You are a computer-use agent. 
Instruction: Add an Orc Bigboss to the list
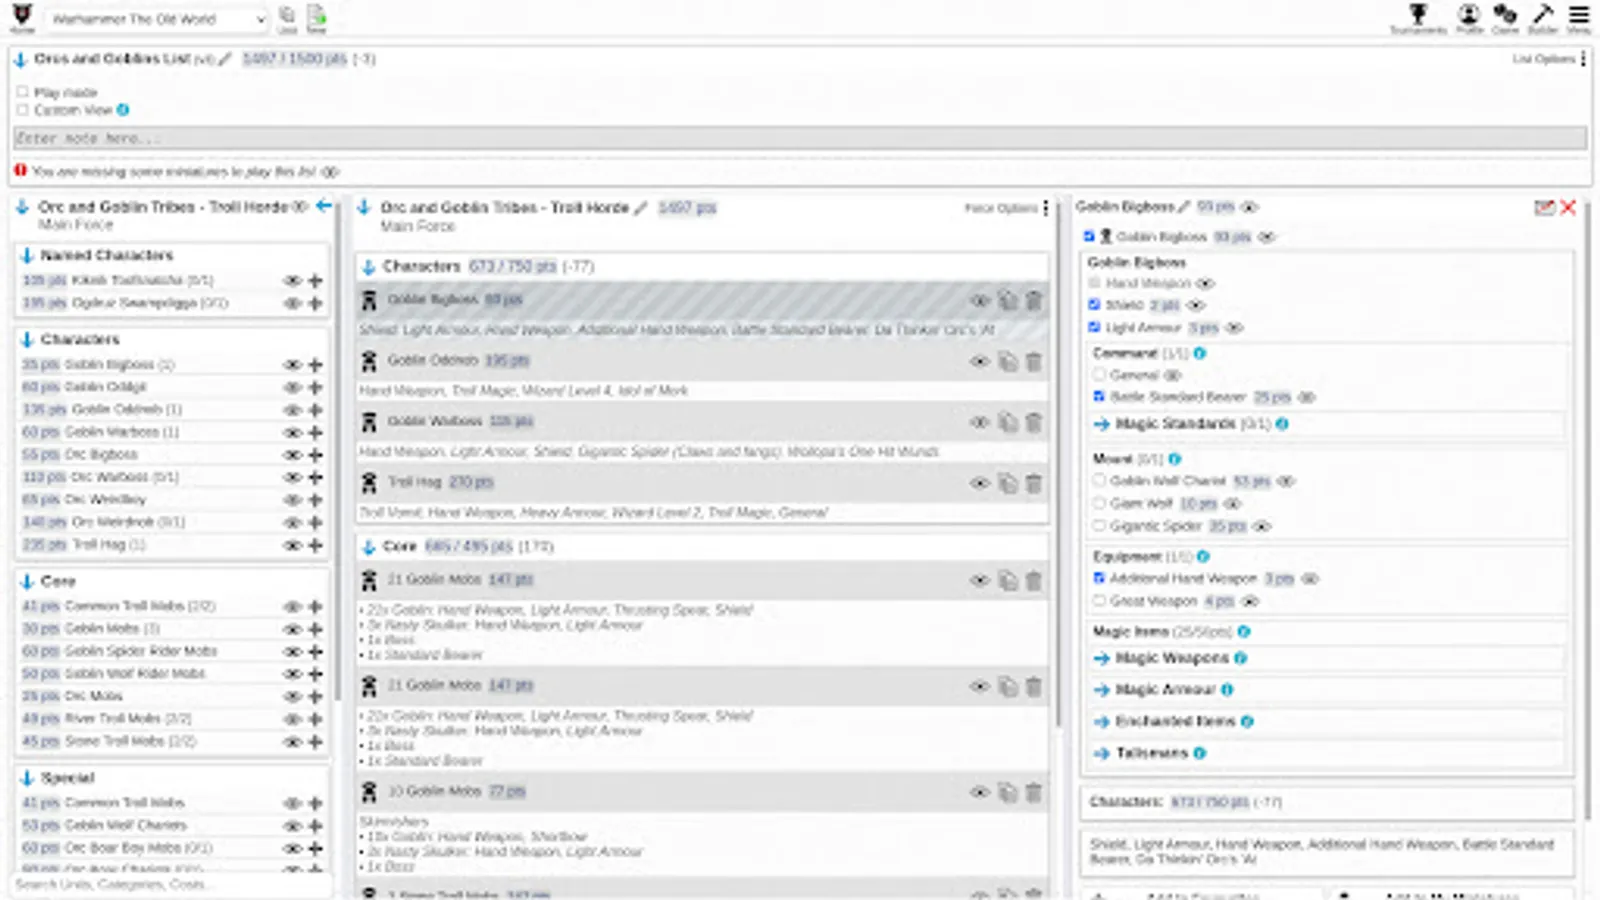pos(315,454)
